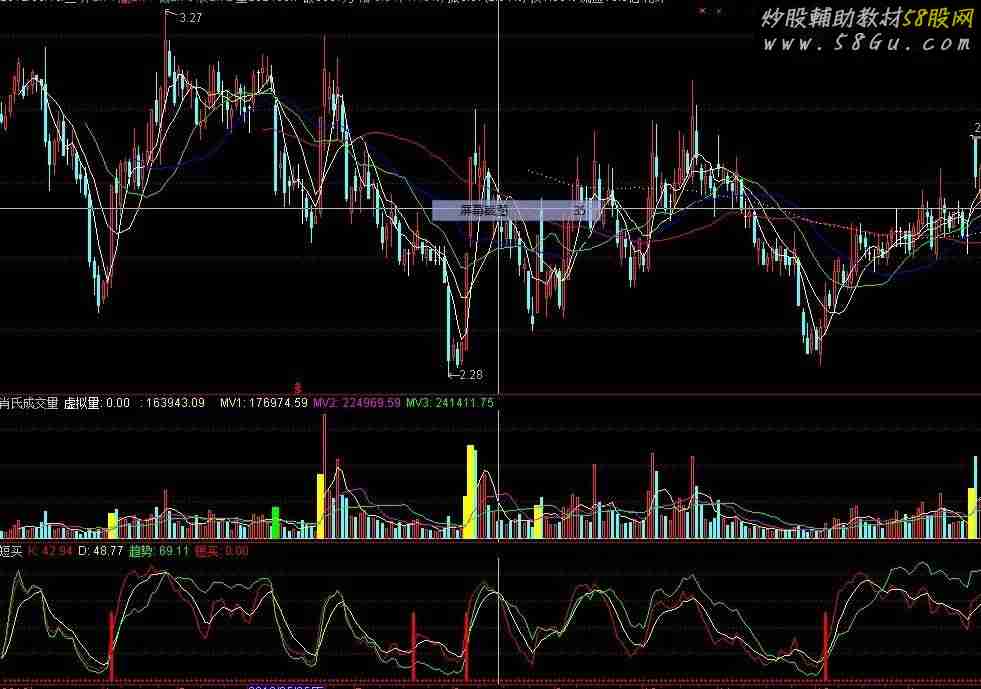Open the 短买 indicator title label

pyautogui.click(x=11, y=551)
